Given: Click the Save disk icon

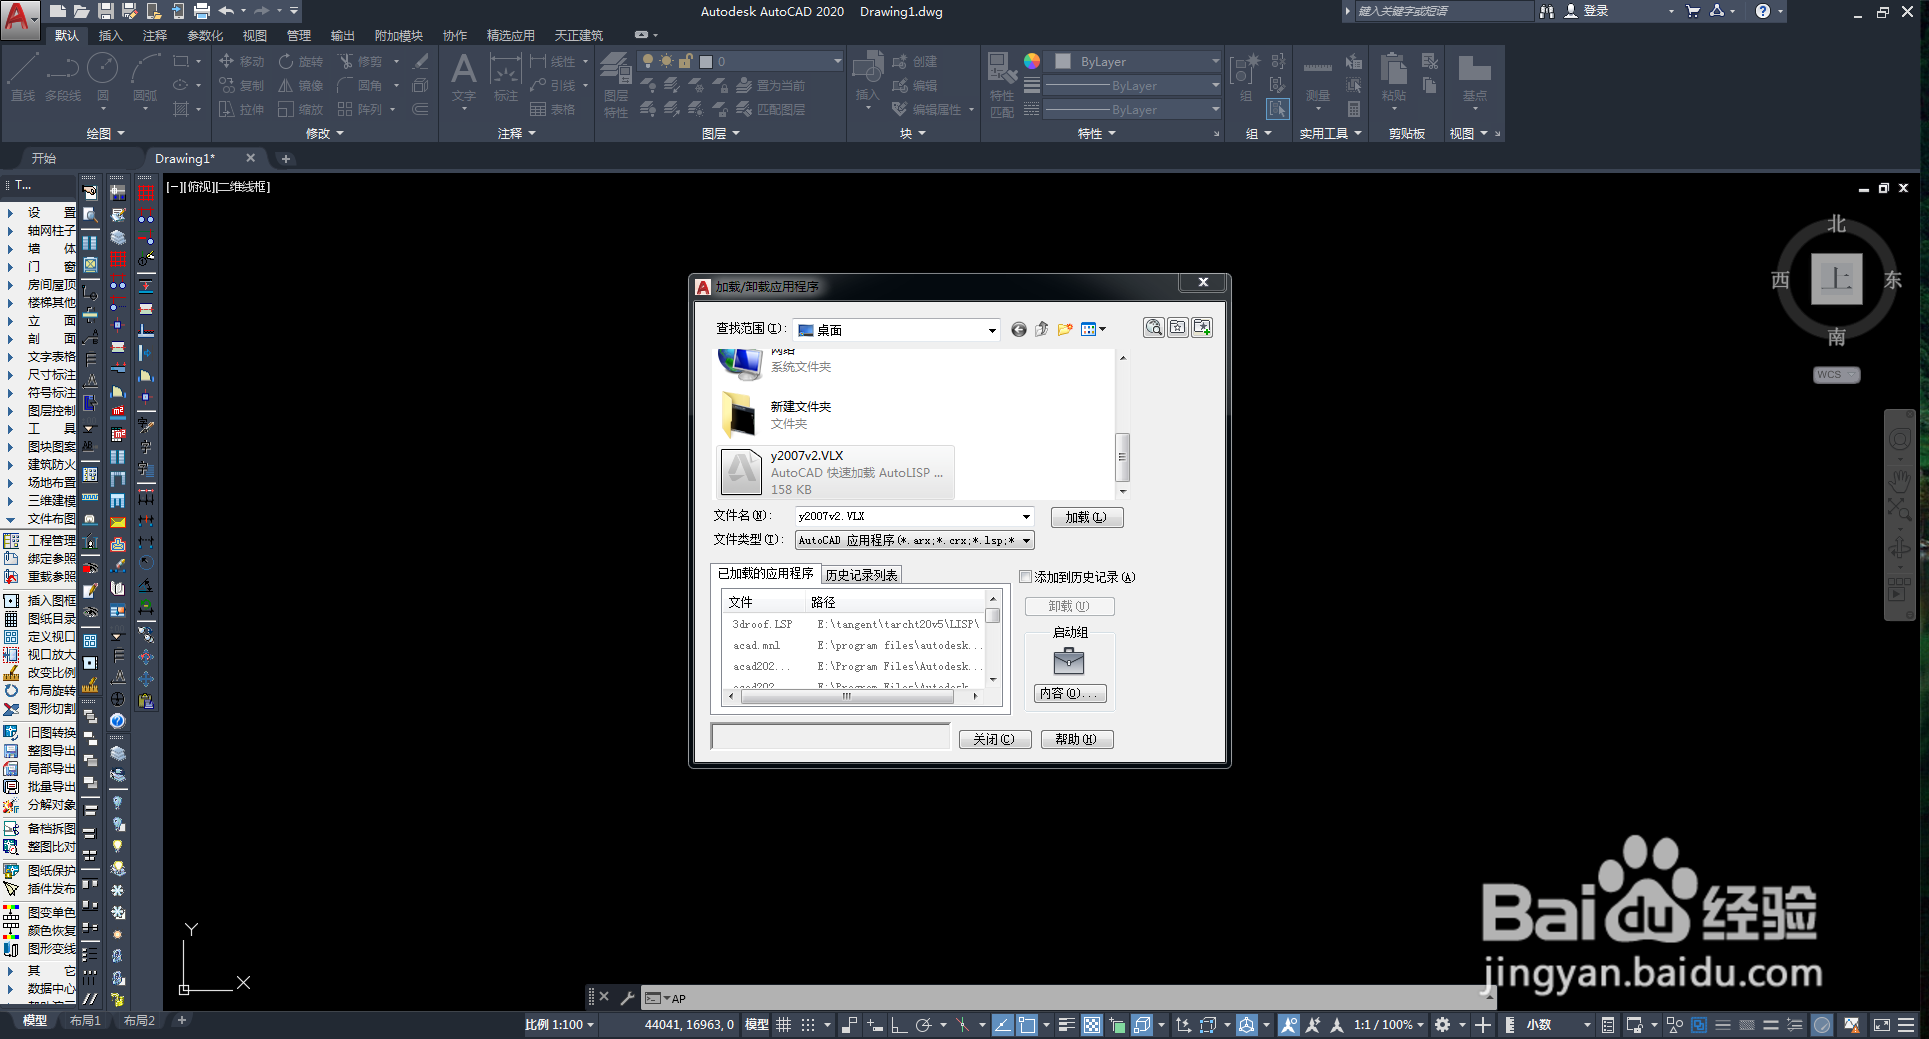Looking at the screenshot, I should pos(105,11).
